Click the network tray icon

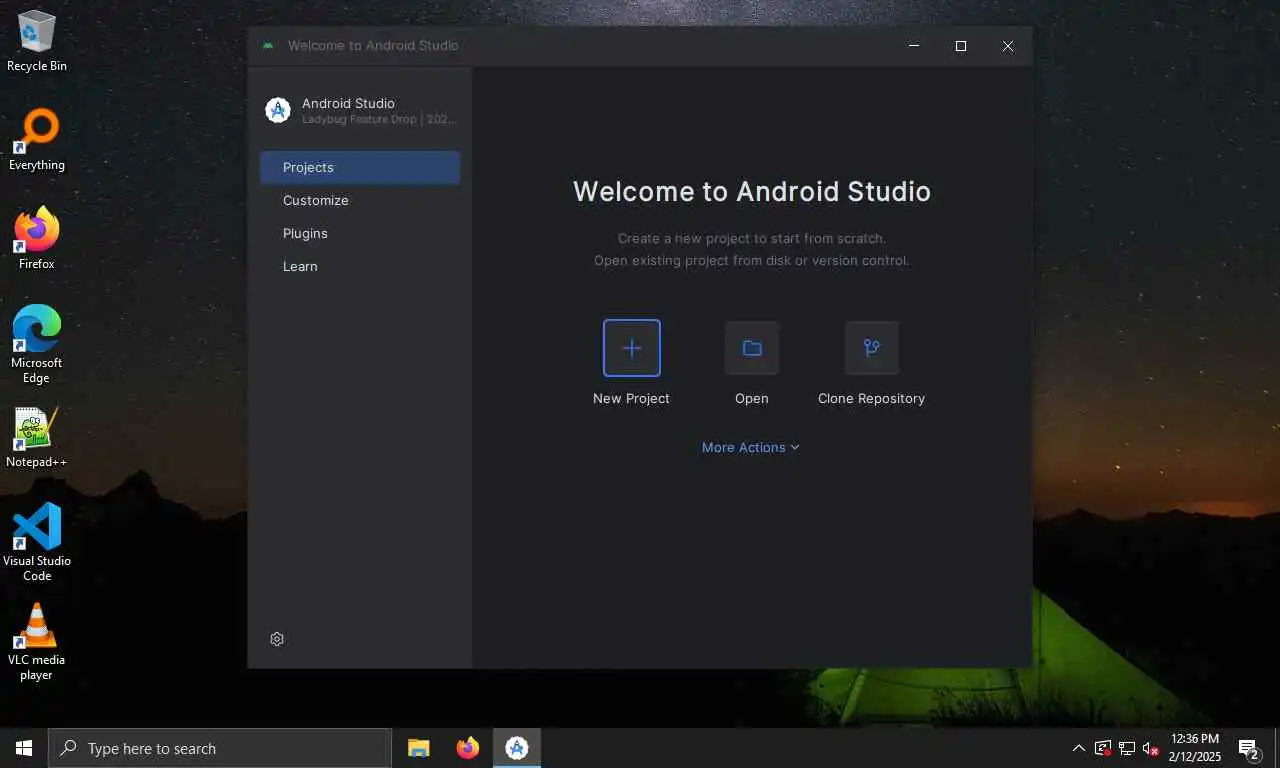pyautogui.click(x=1126, y=748)
